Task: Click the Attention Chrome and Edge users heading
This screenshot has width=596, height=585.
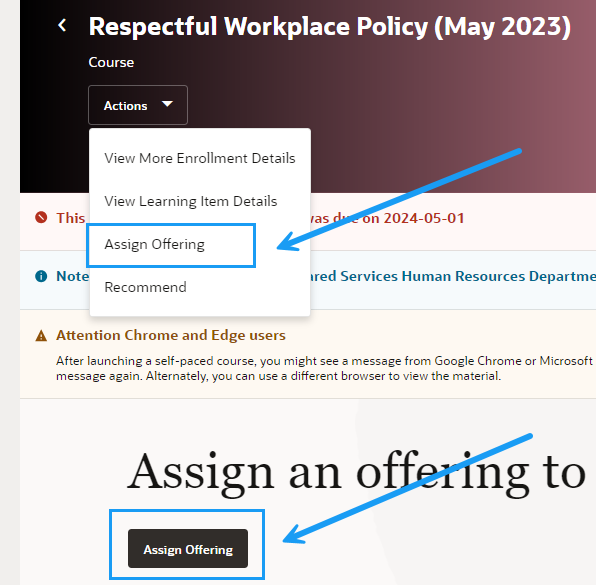Action: point(171,335)
